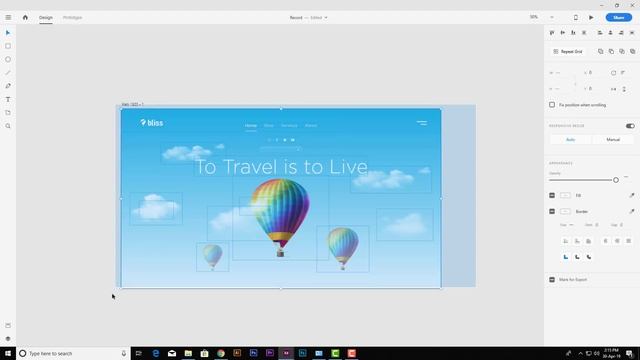This screenshot has height=360, width=640.
Task: Switch to the Prototype tab
Action: click(72, 18)
